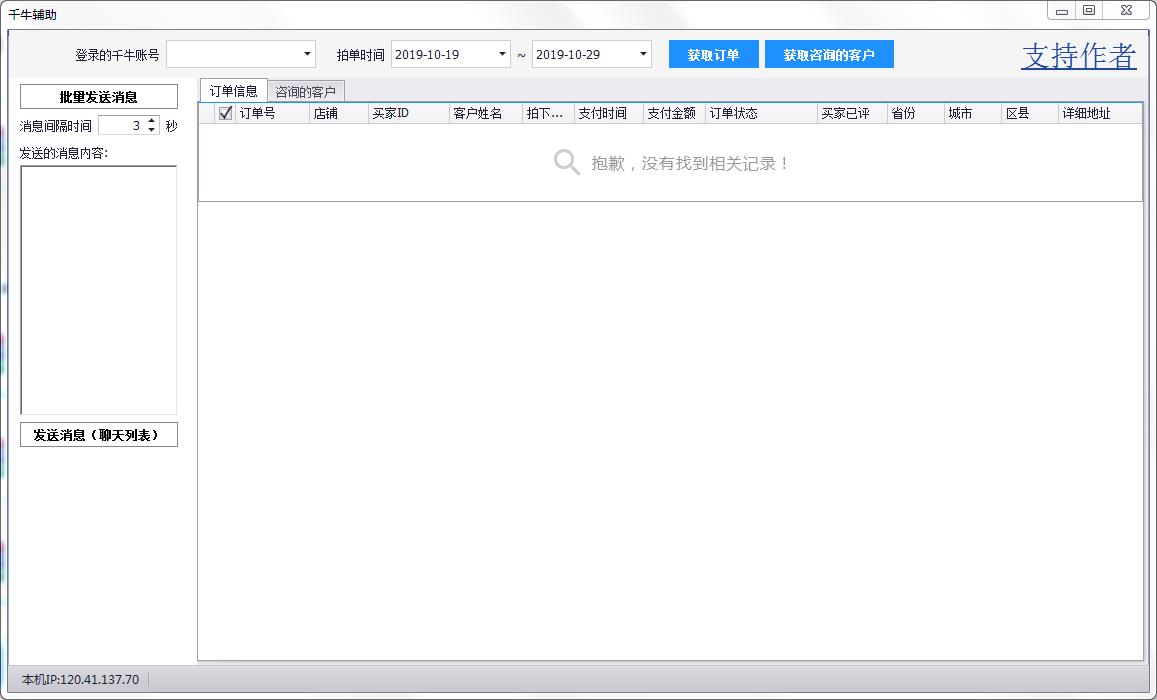The image size is (1157, 700).
Task: Expand the end date 2019-10-29 picker
Action: [x=643, y=54]
